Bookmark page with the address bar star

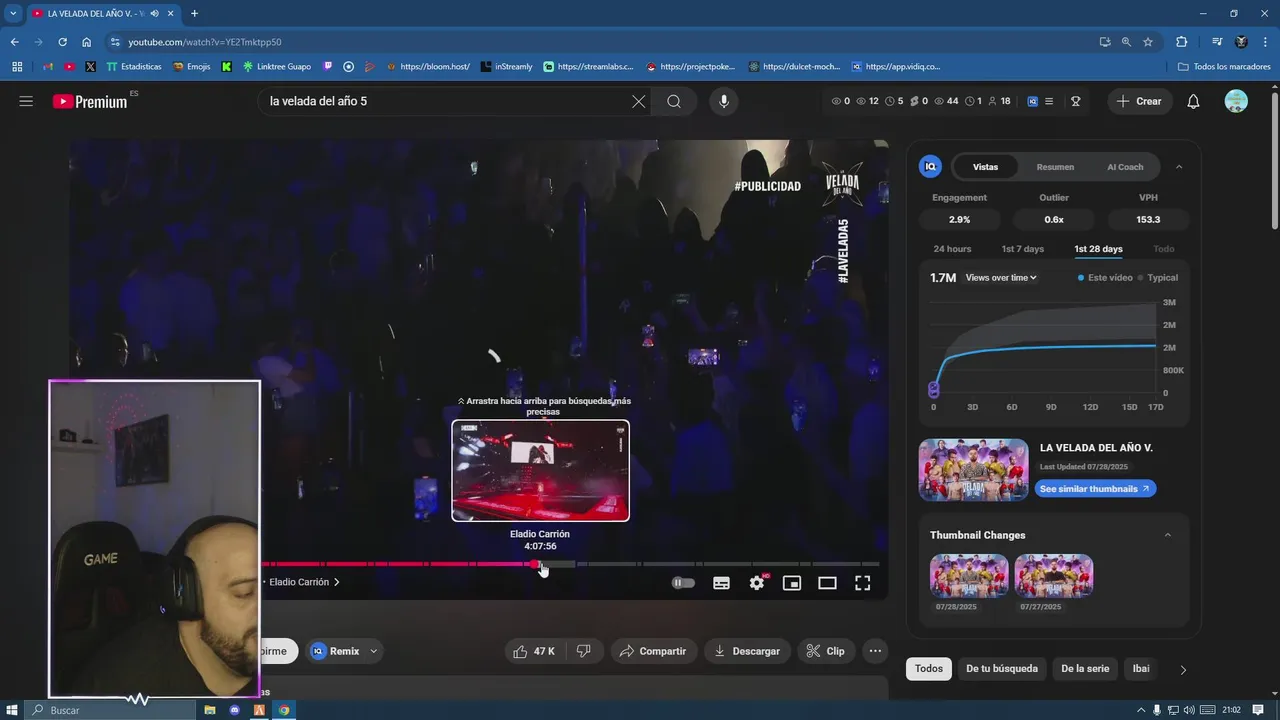coord(1148,42)
